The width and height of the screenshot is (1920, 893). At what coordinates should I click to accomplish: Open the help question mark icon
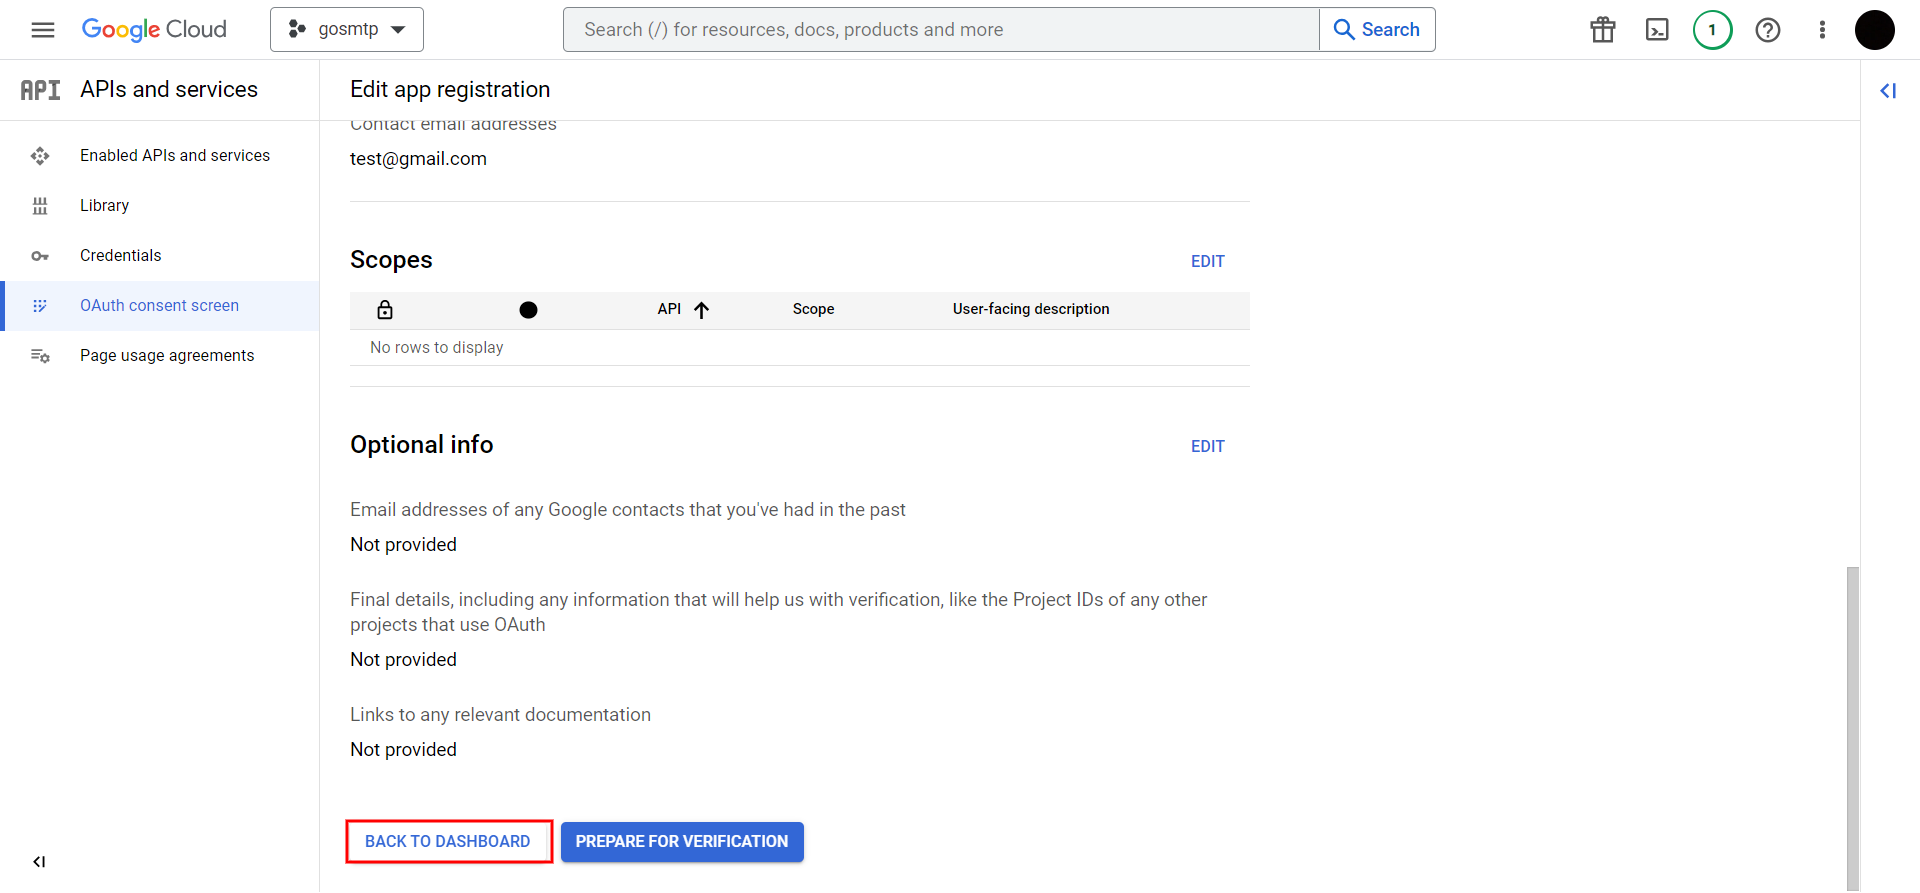[x=1768, y=30]
